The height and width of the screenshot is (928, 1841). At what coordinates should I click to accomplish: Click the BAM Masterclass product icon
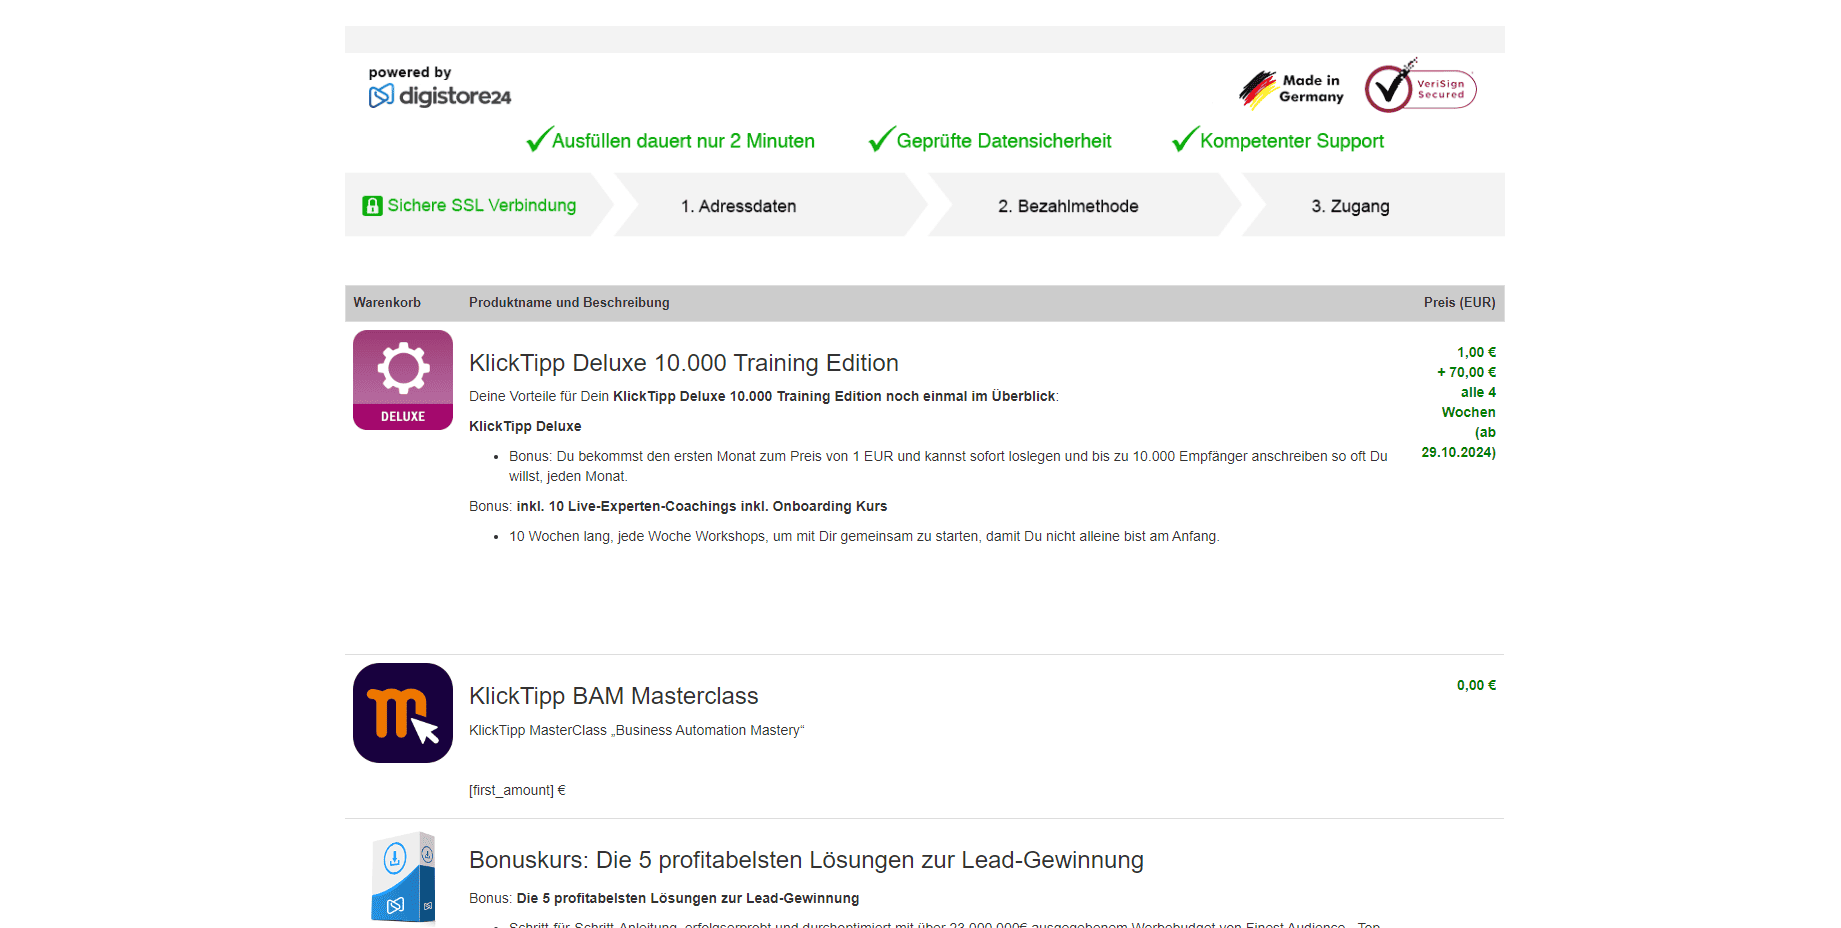click(403, 713)
